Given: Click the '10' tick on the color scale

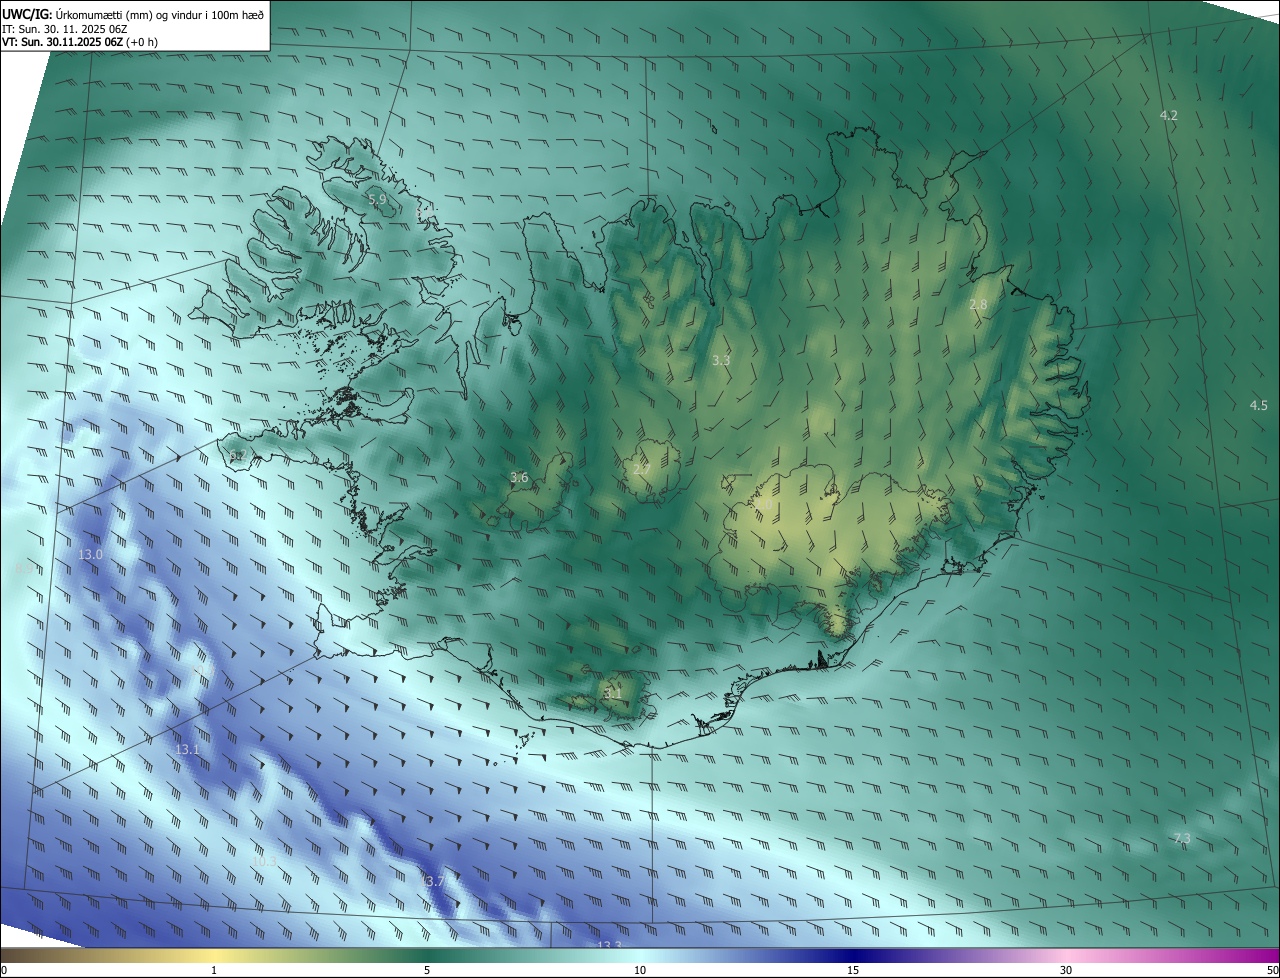Looking at the screenshot, I should click(x=640, y=970).
